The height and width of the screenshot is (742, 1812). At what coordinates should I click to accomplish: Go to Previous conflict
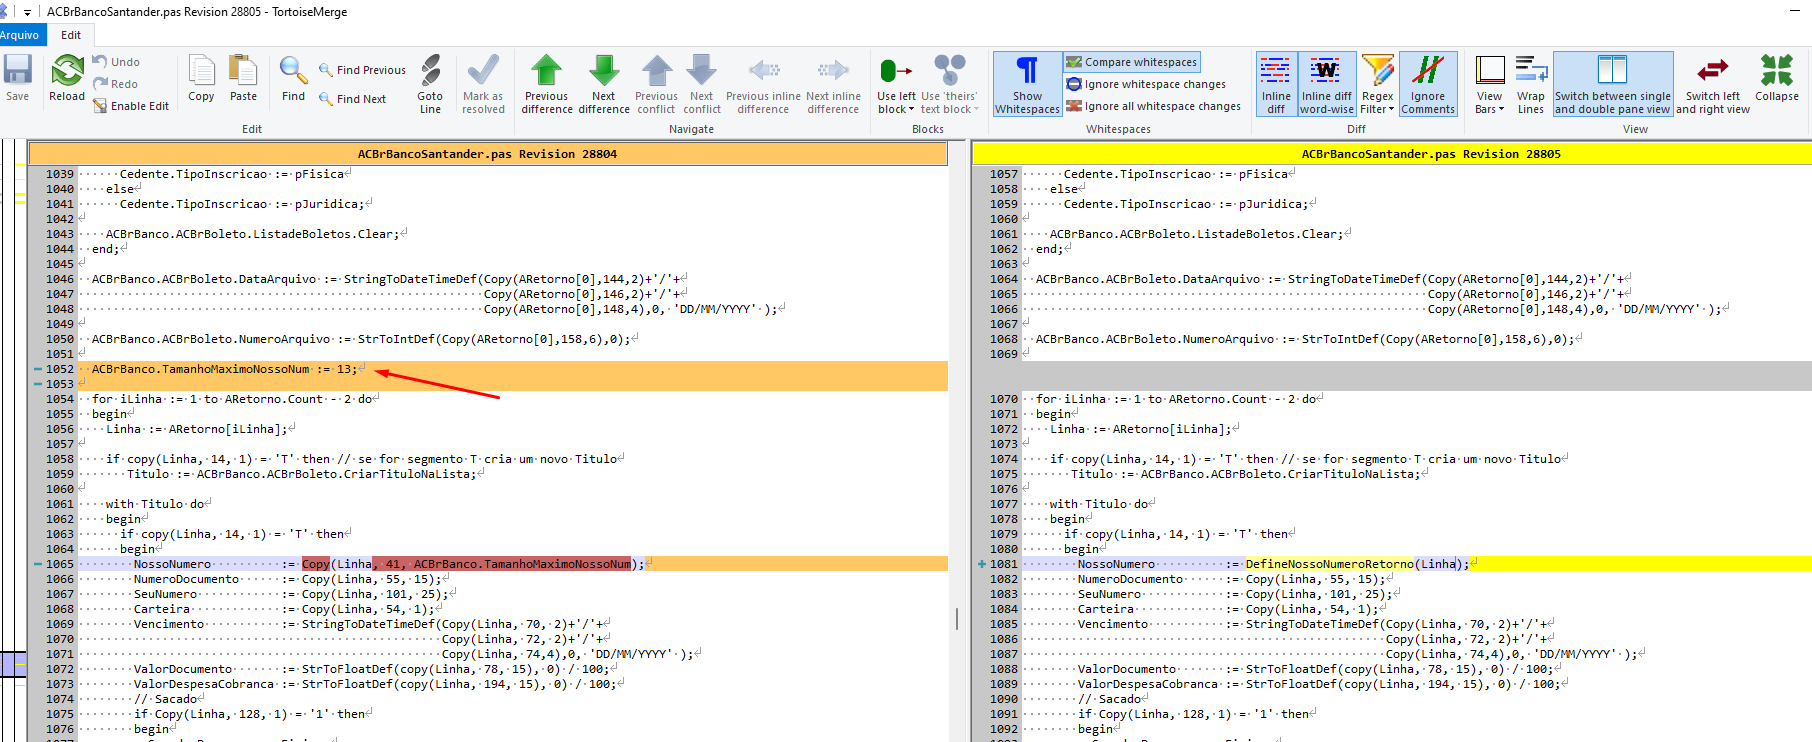coord(656,84)
